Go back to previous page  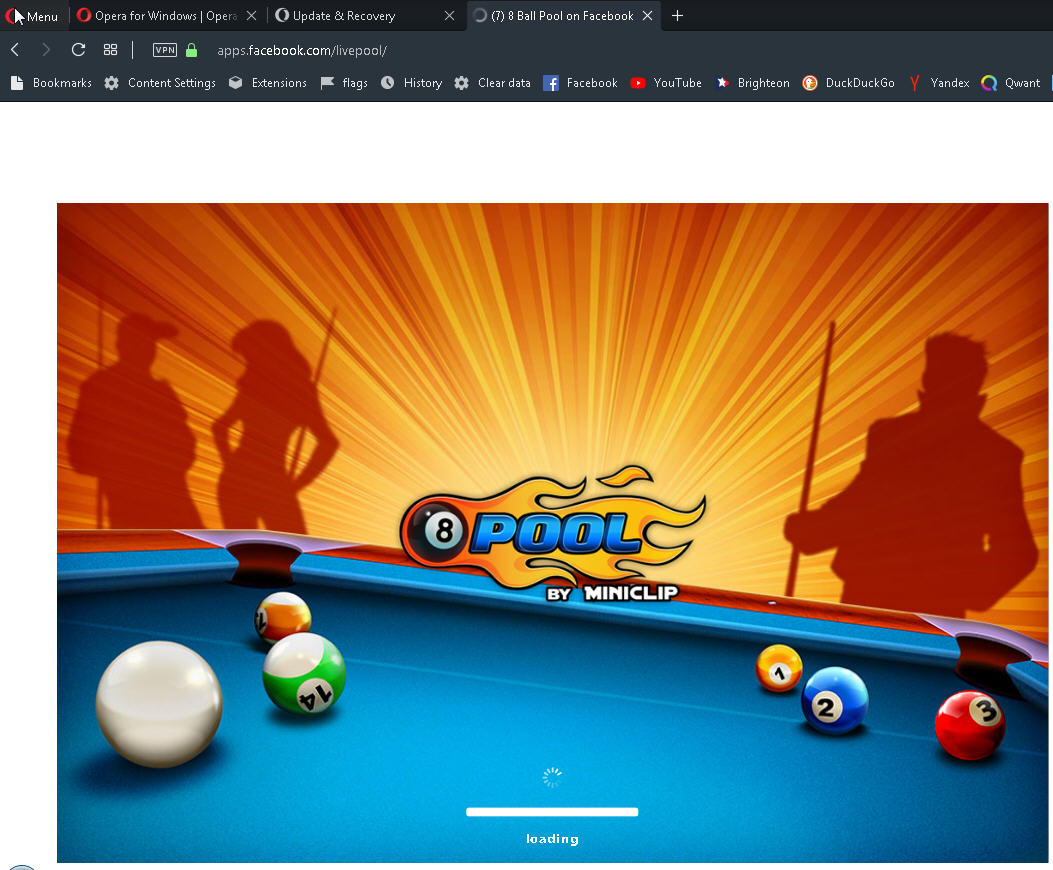[15, 50]
